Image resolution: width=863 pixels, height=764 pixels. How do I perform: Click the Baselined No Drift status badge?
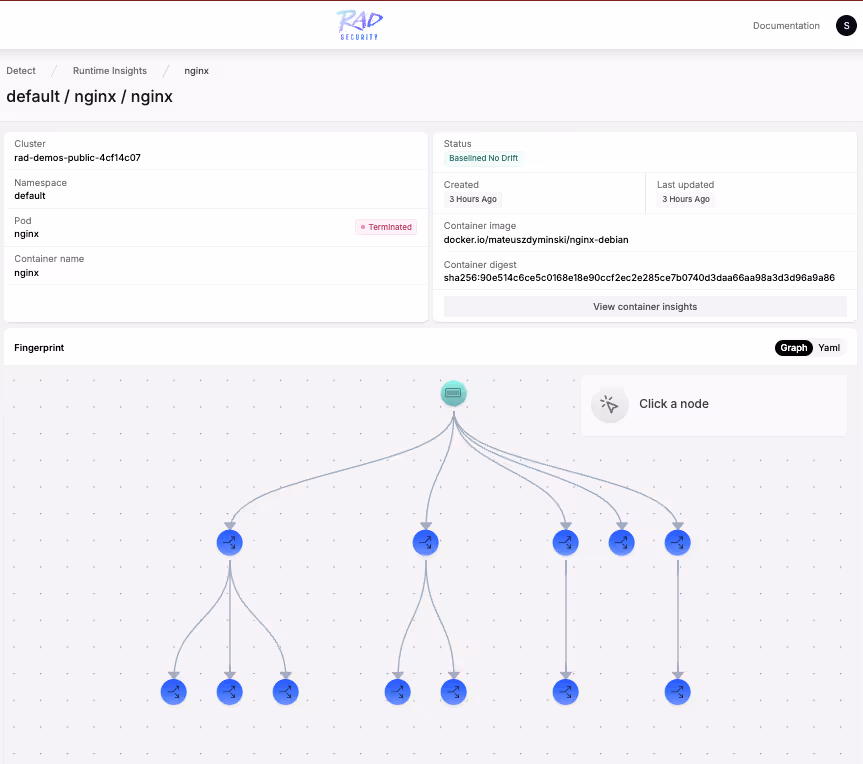click(483, 159)
